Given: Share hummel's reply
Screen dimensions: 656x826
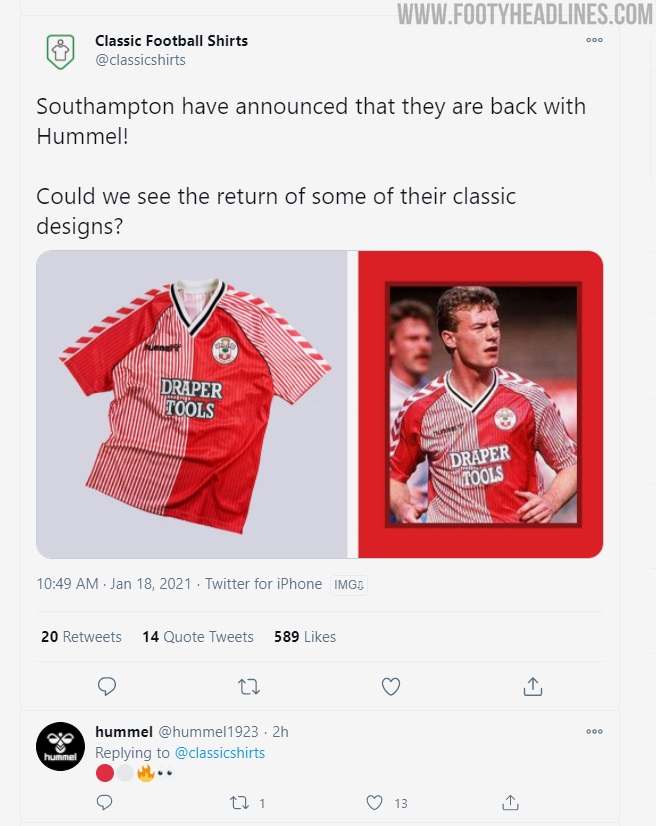Looking at the screenshot, I should (x=510, y=802).
